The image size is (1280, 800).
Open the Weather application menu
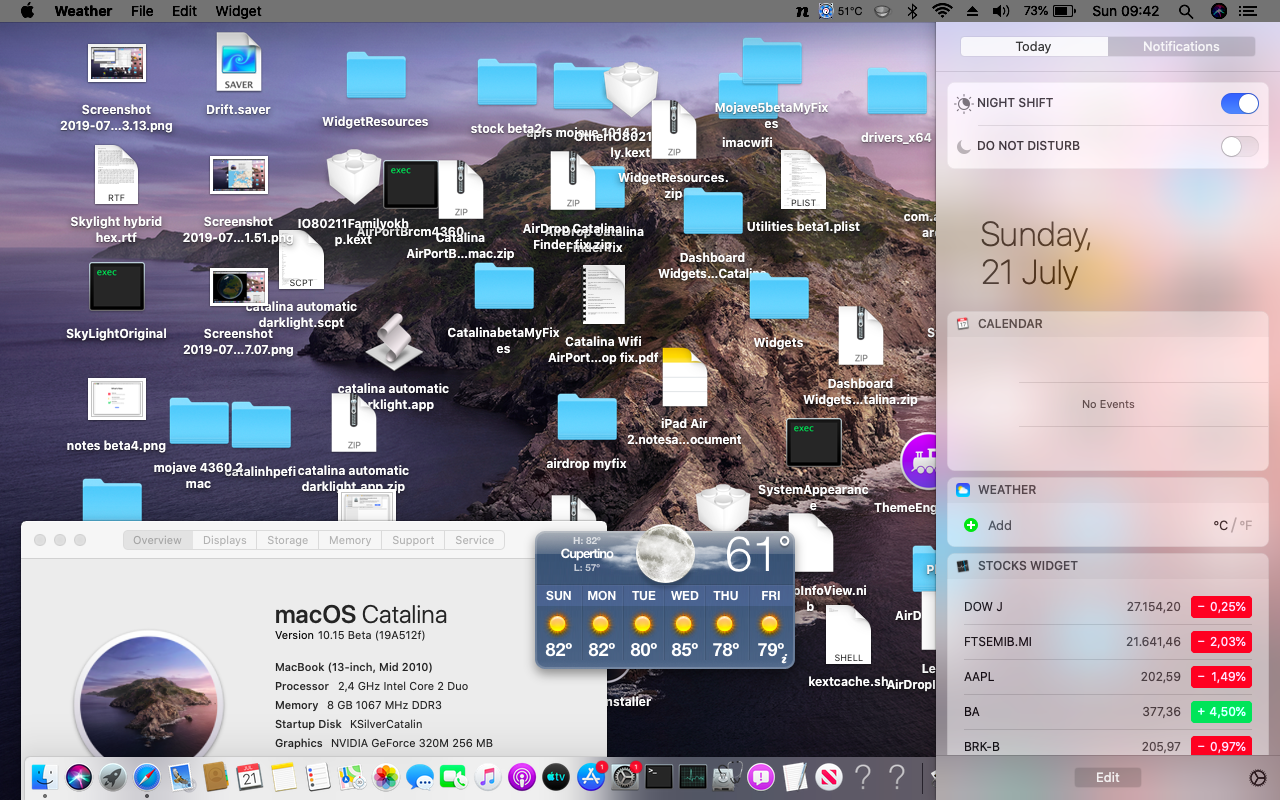(83, 11)
